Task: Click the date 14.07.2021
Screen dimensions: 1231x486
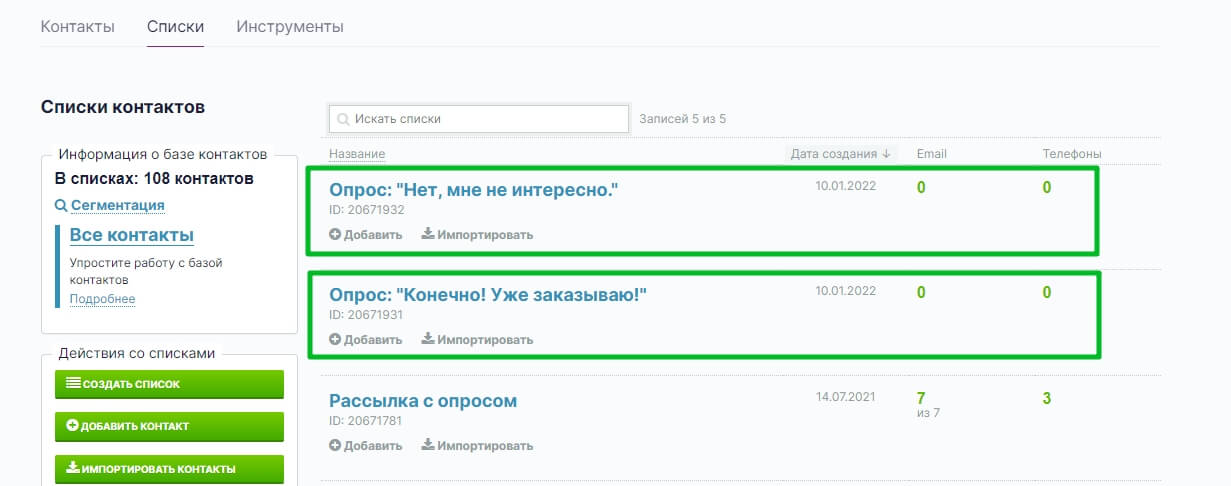Action: (846, 397)
